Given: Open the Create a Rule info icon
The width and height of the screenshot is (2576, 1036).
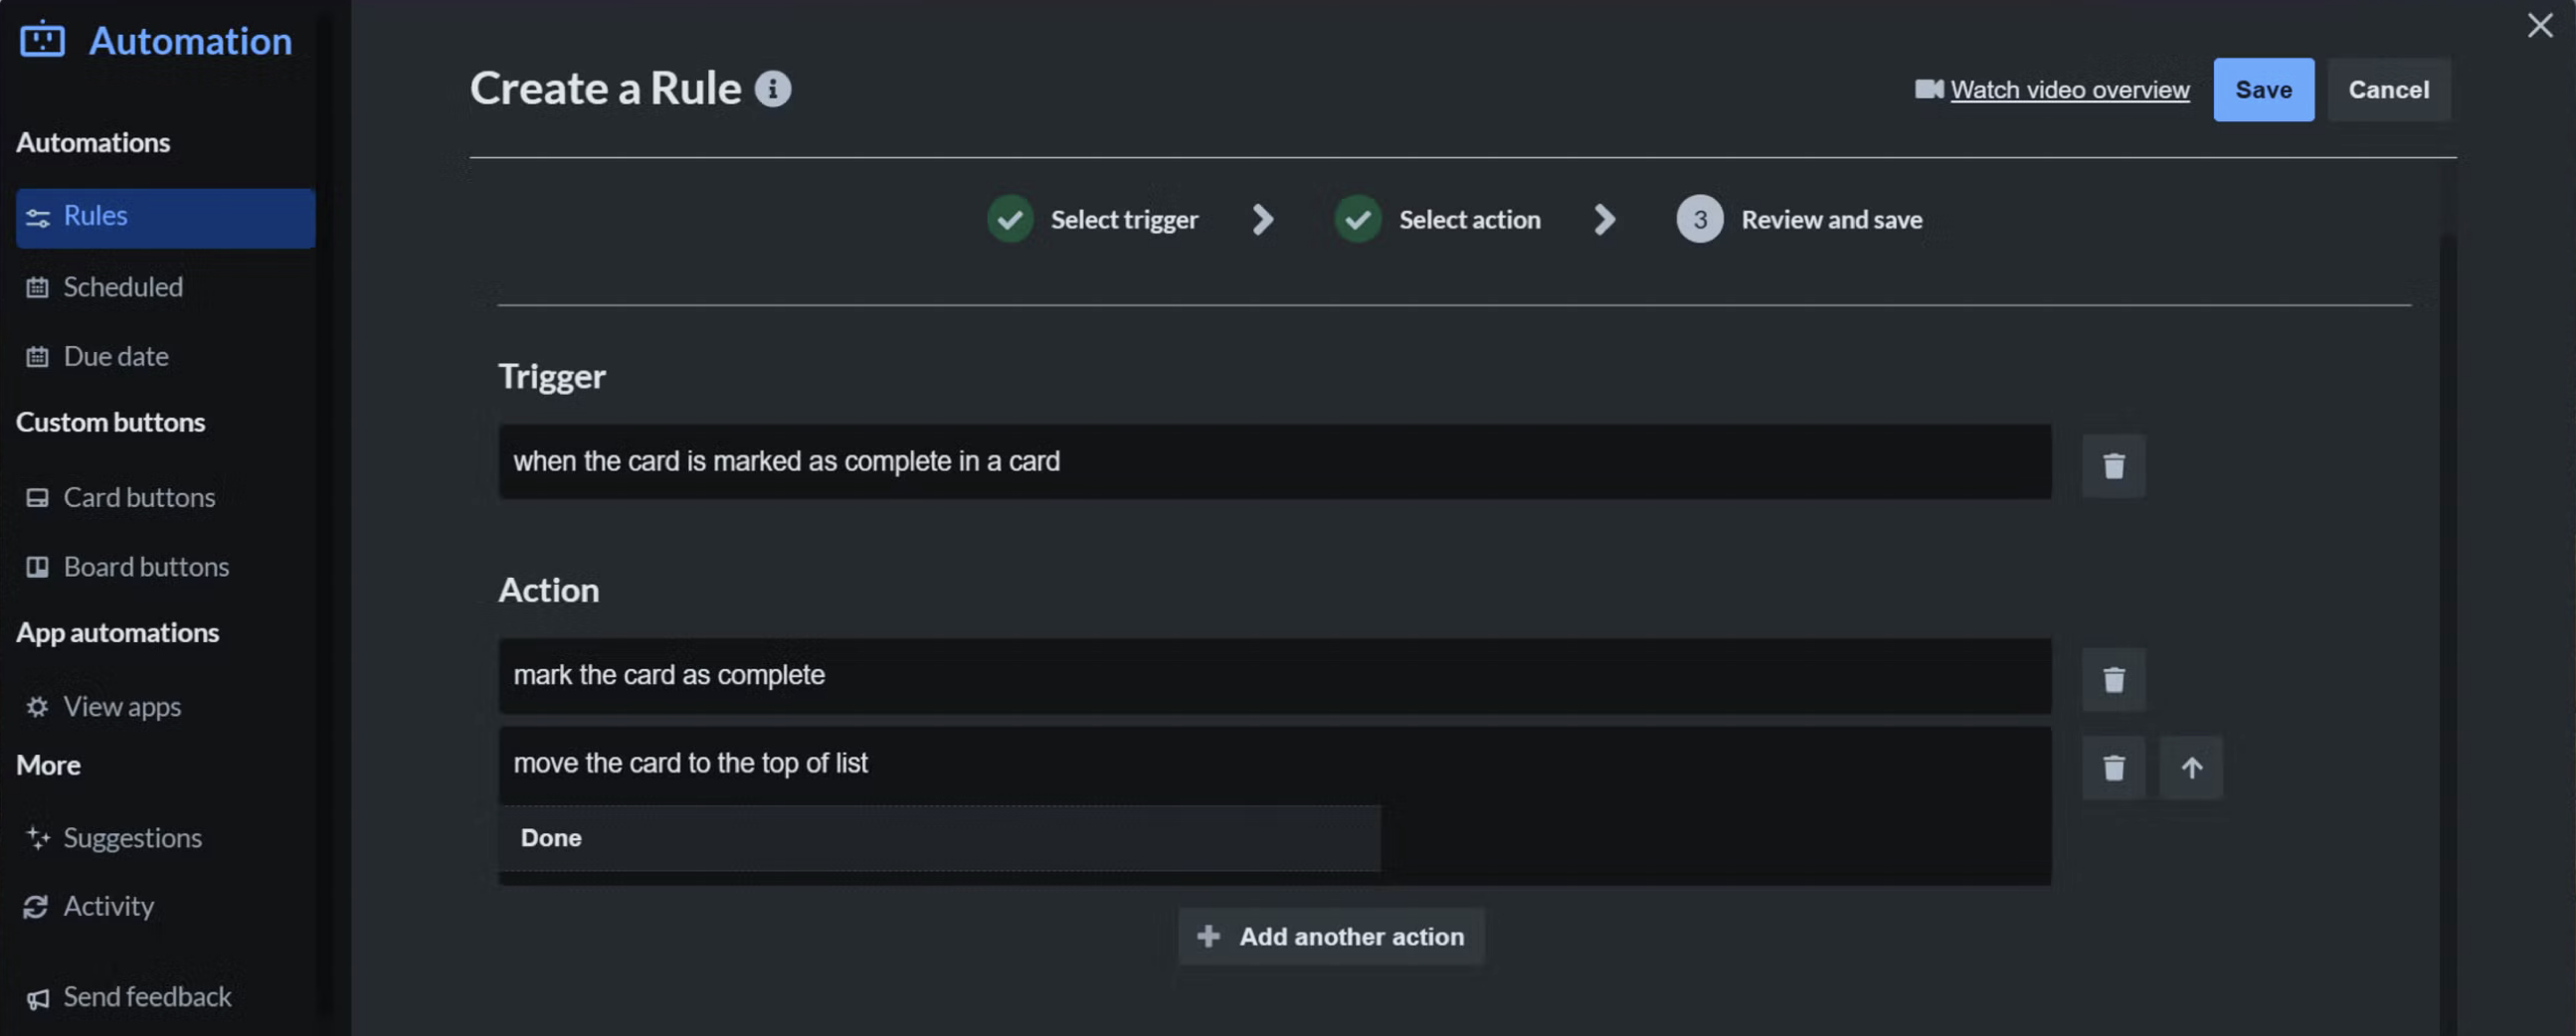Looking at the screenshot, I should tap(772, 89).
